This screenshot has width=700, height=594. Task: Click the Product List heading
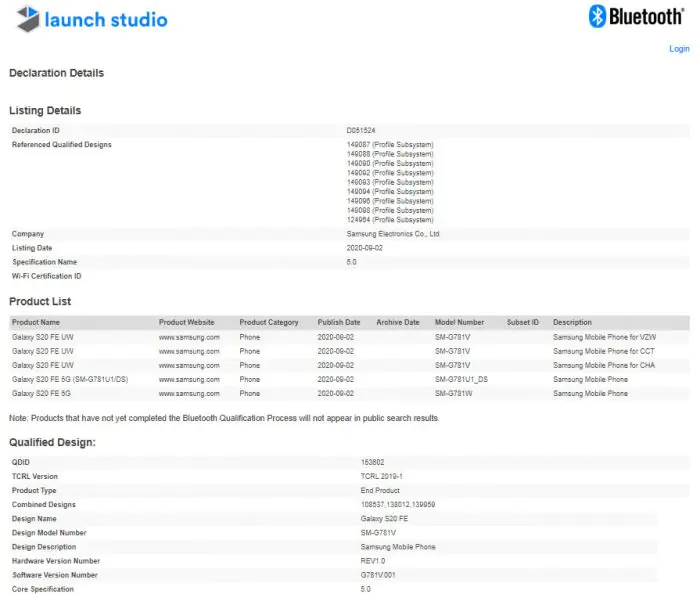point(40,302)
